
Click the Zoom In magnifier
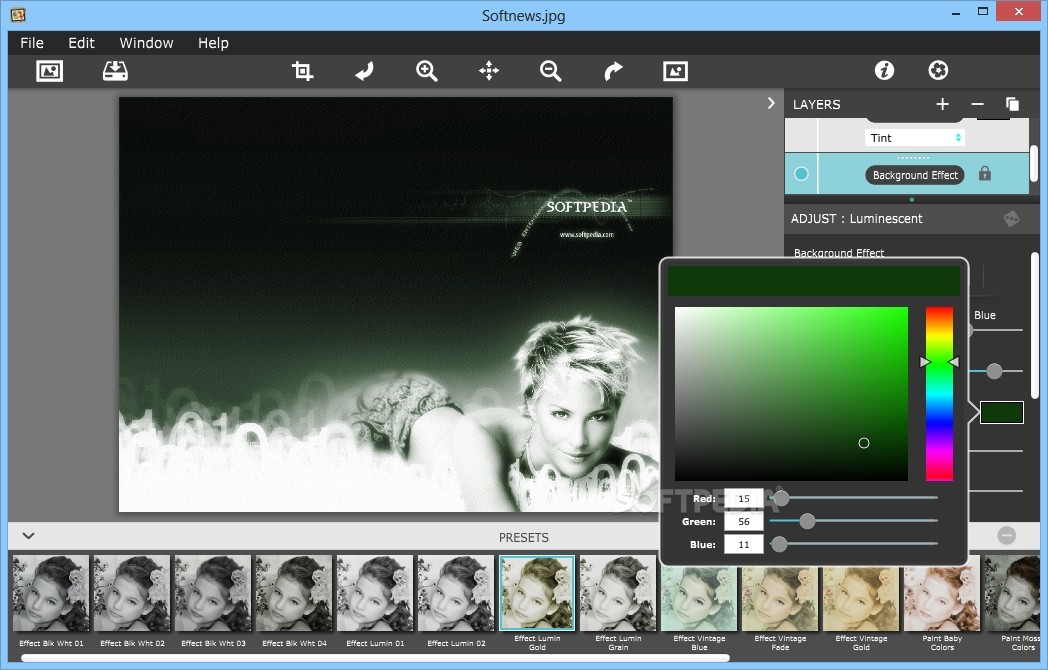coord(426,71)
